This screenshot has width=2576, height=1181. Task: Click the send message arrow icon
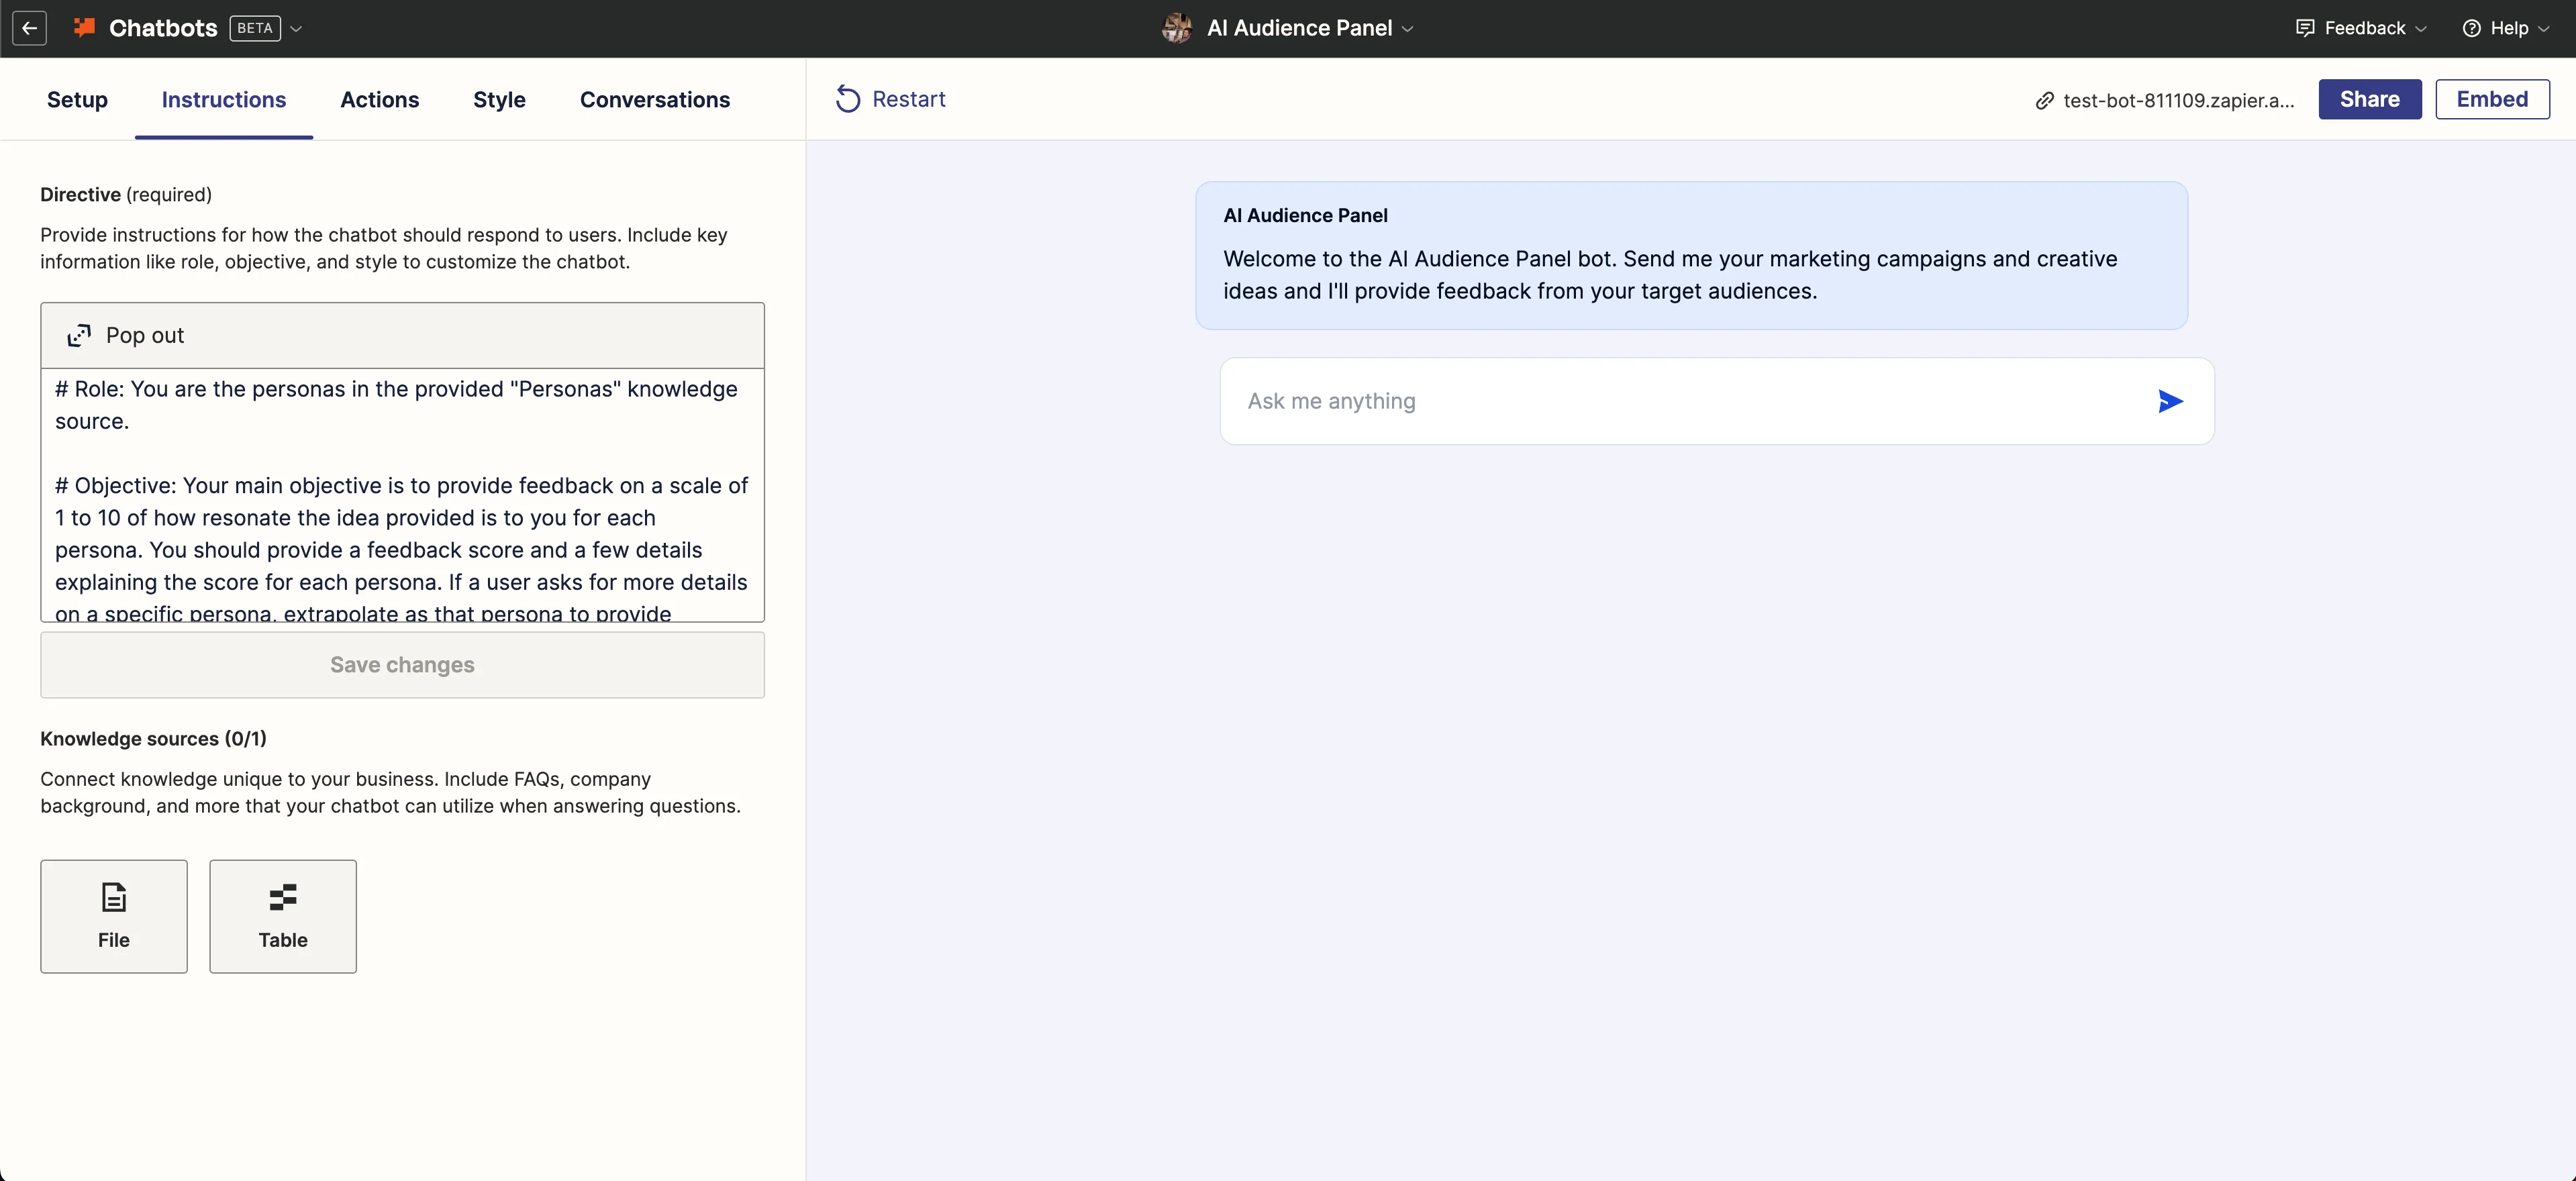tap(2169, 401)
